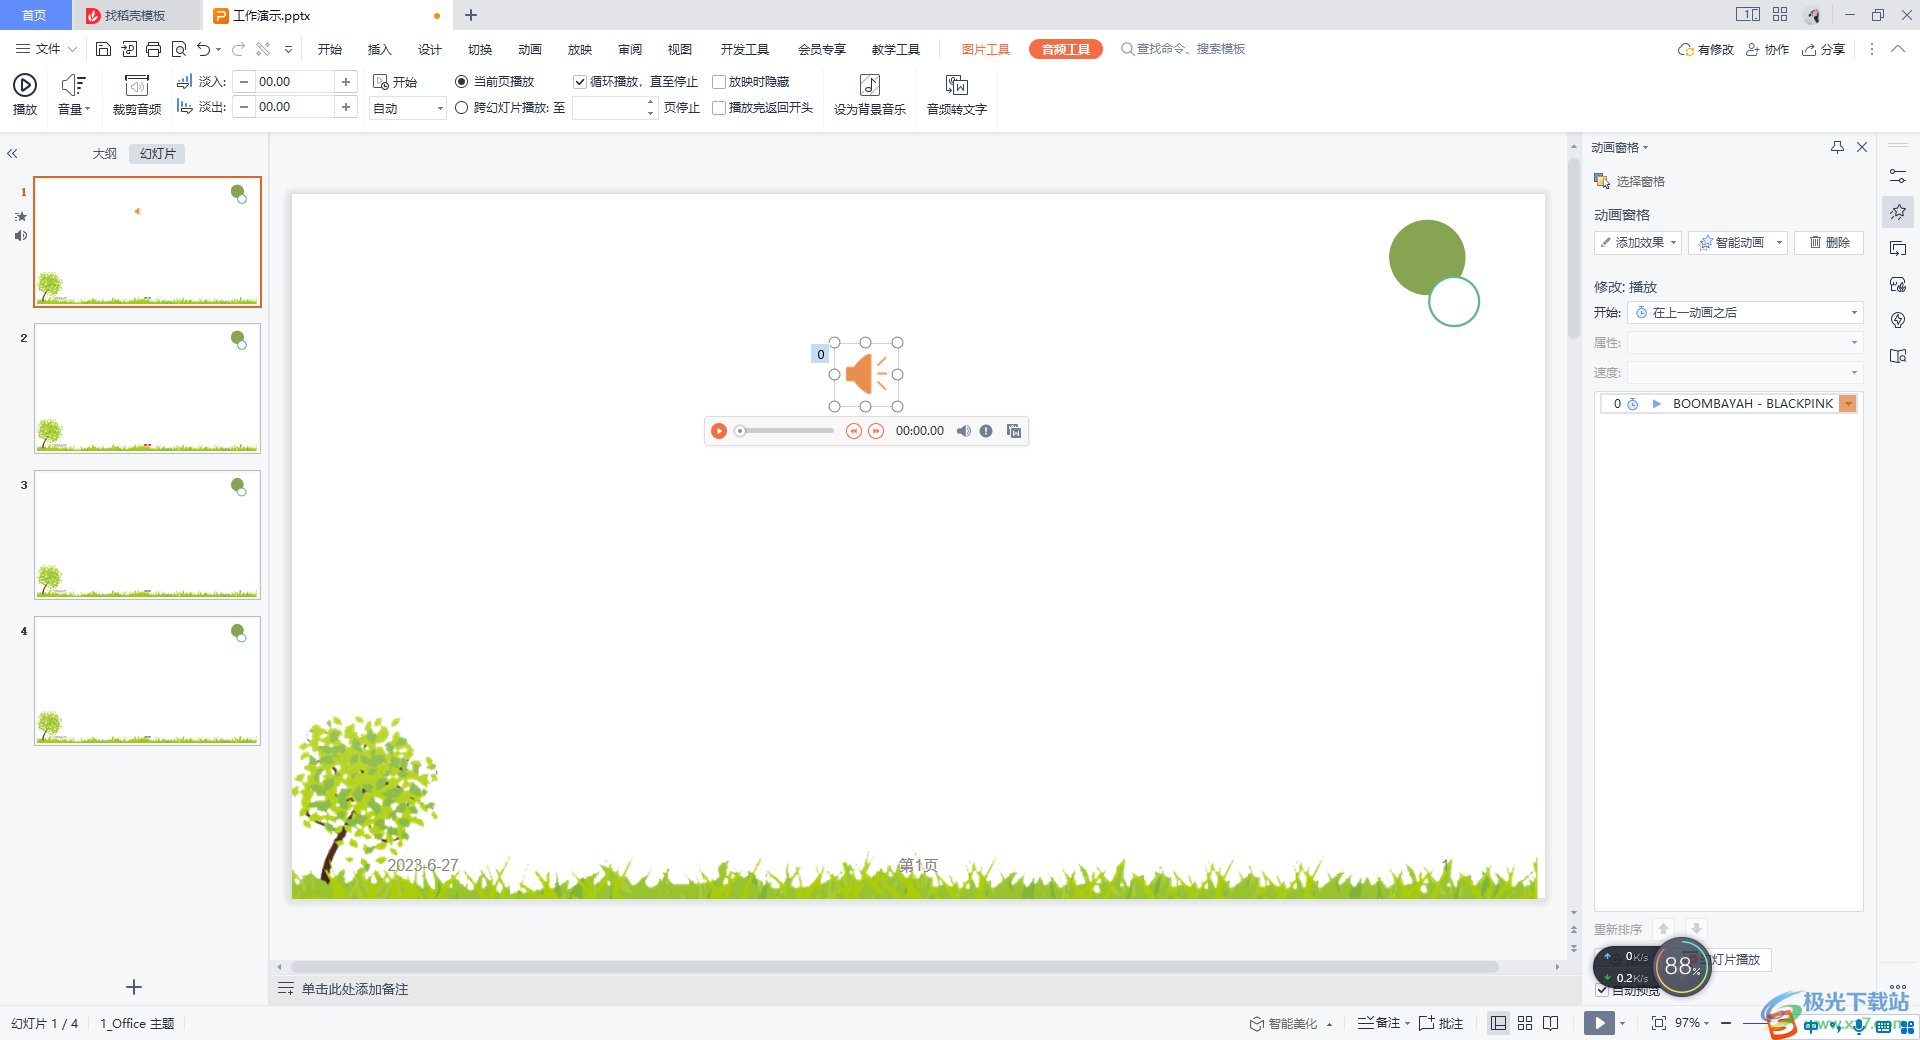This screenshot has width=1920, height=1040.
Task: Select the audio speaker object on slide
Action: 866,374
